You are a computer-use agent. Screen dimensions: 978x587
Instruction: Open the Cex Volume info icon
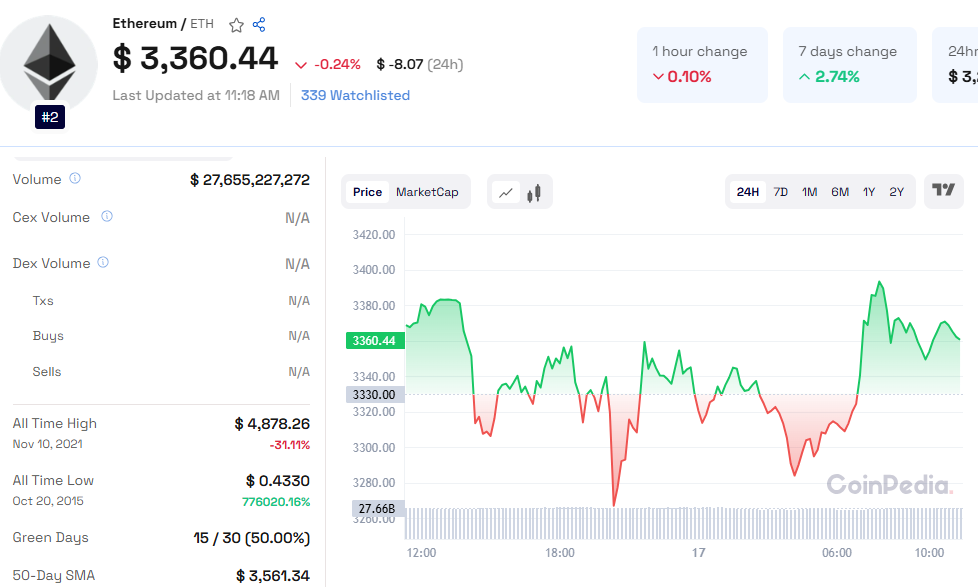coord(107,216)
